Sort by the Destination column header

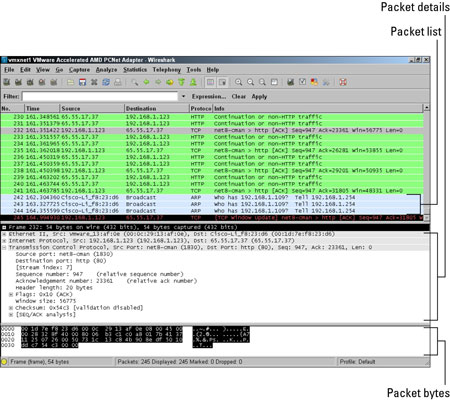point(157,108)
